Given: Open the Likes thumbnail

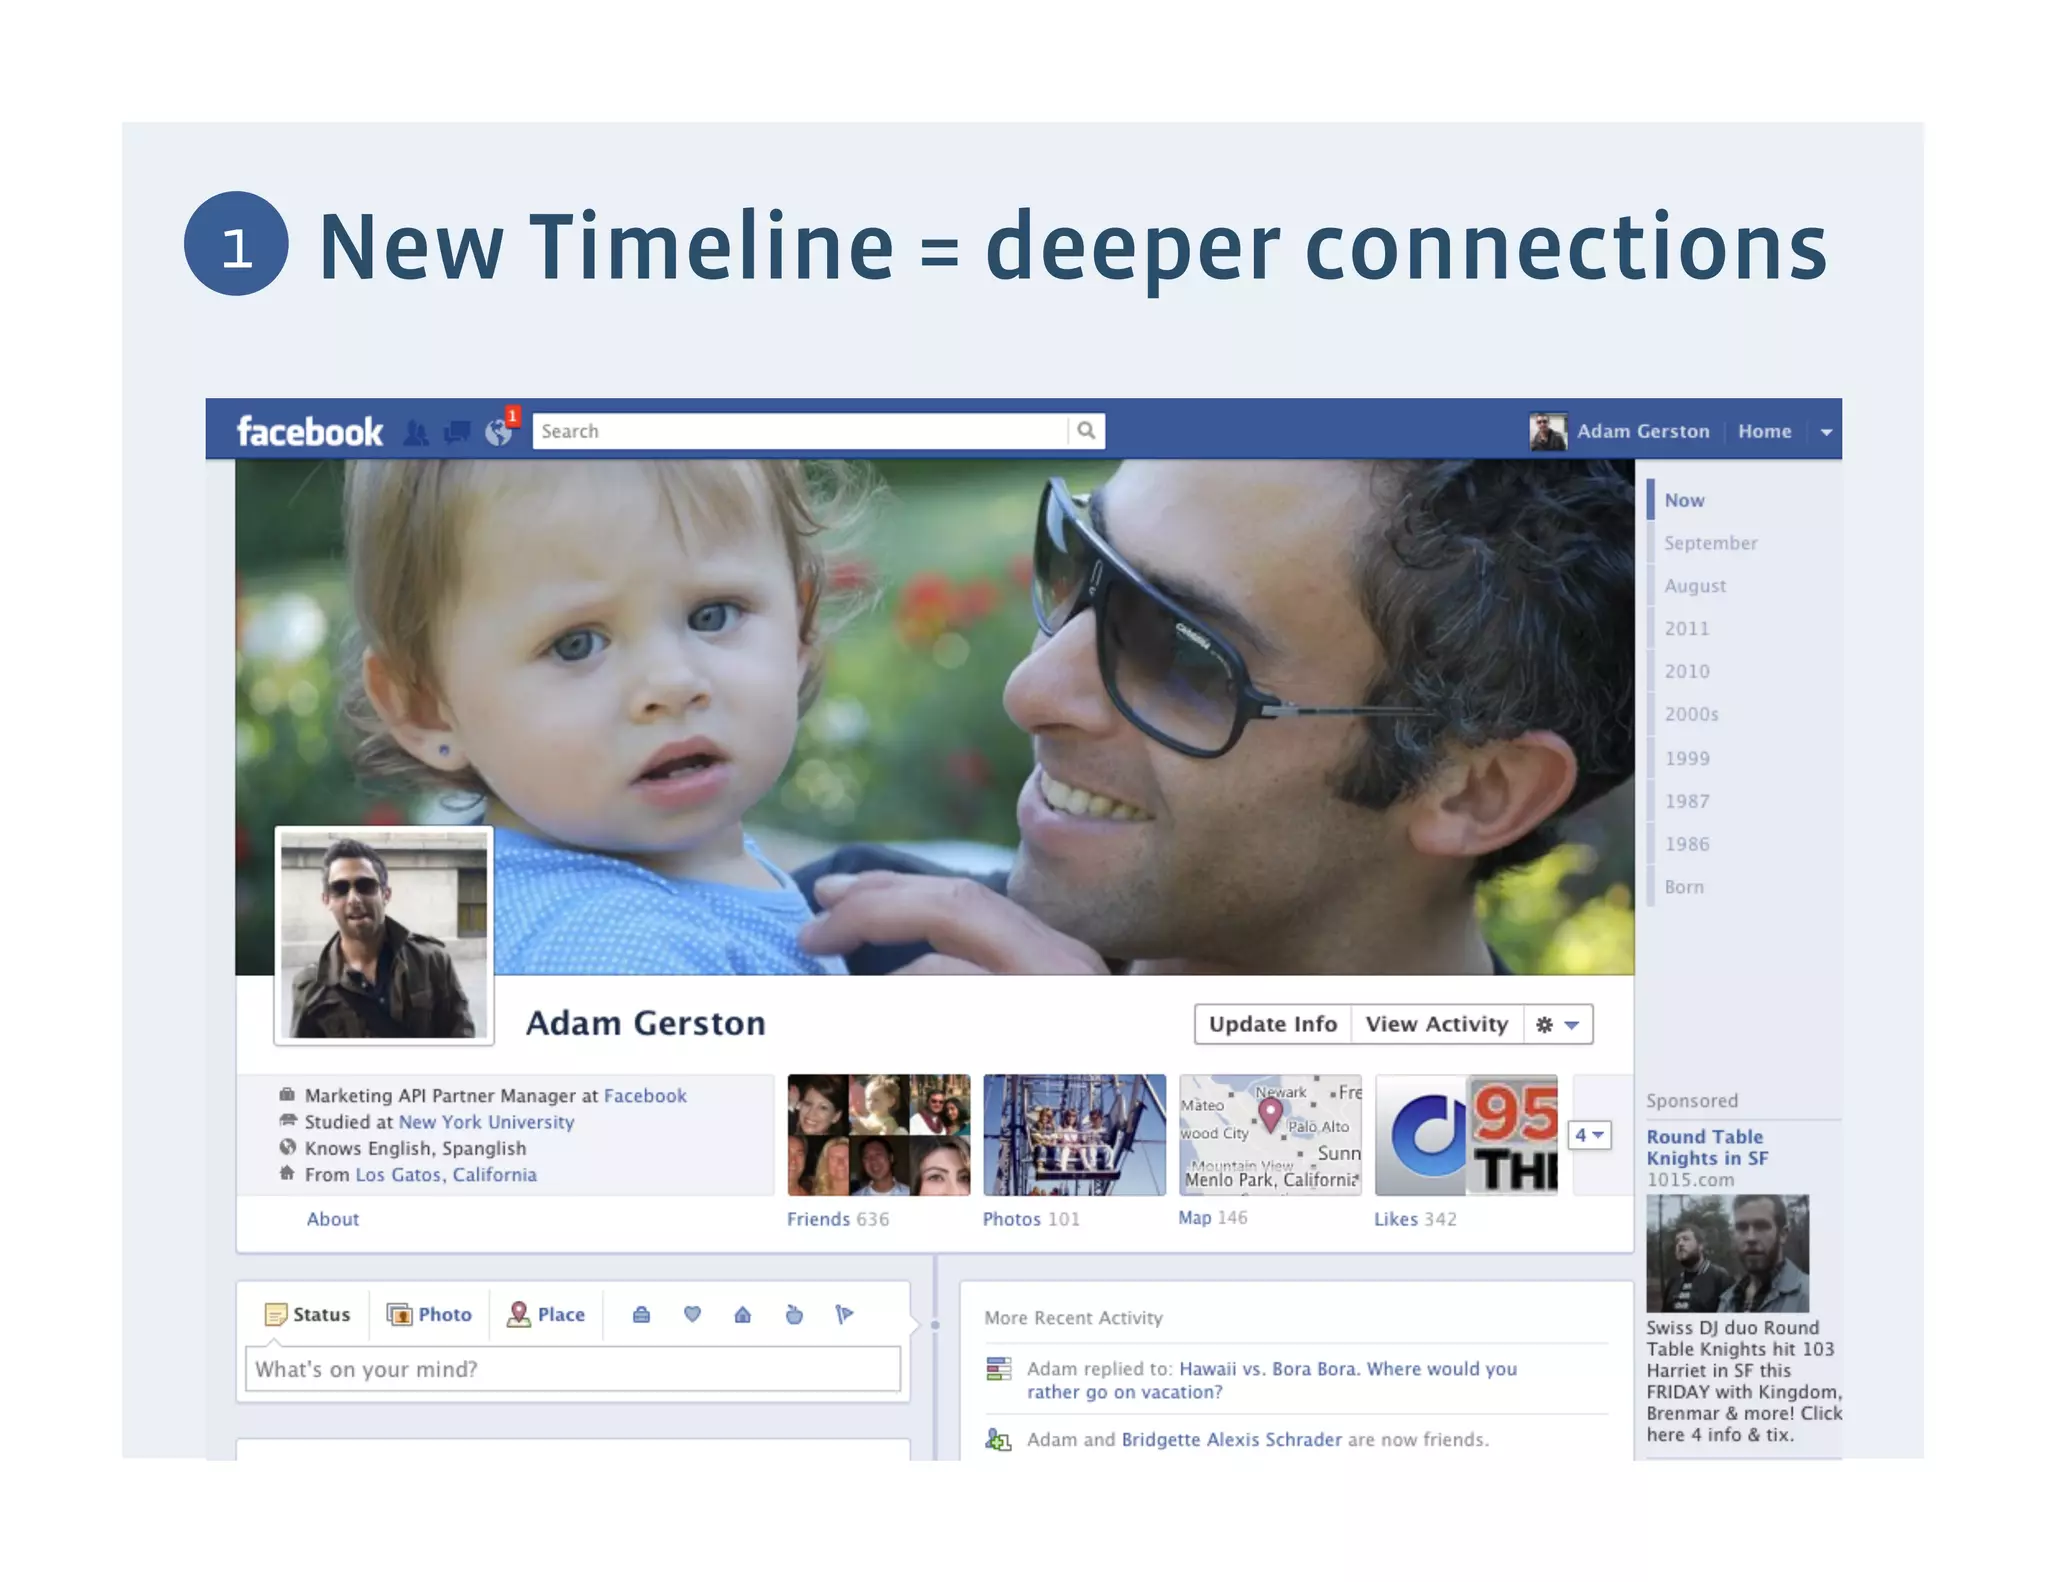Looking at the screenshot, I should (1466, 1135).
